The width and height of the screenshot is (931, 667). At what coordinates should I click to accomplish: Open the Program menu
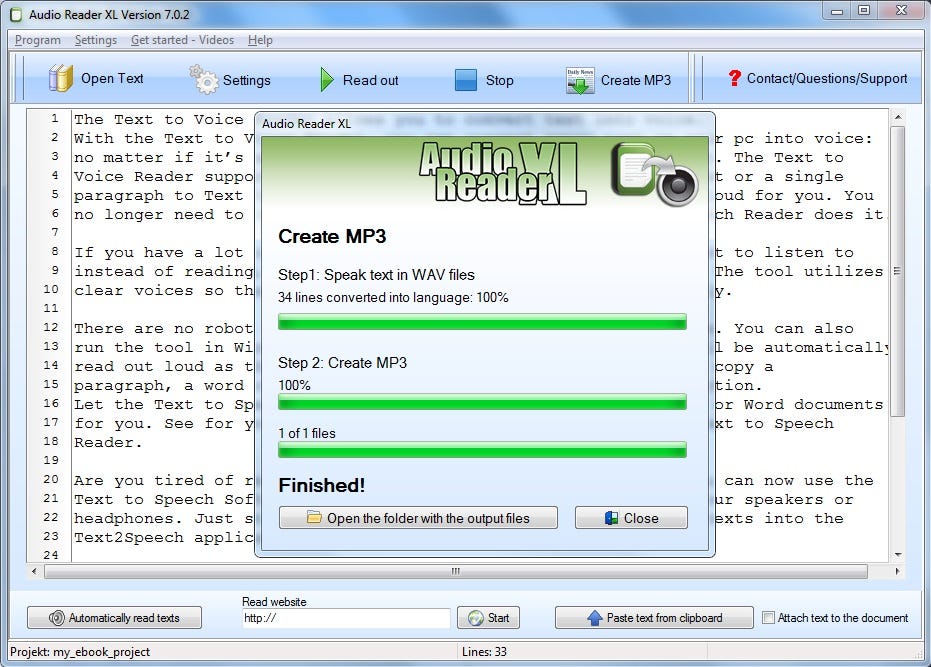tap(37, 40)
